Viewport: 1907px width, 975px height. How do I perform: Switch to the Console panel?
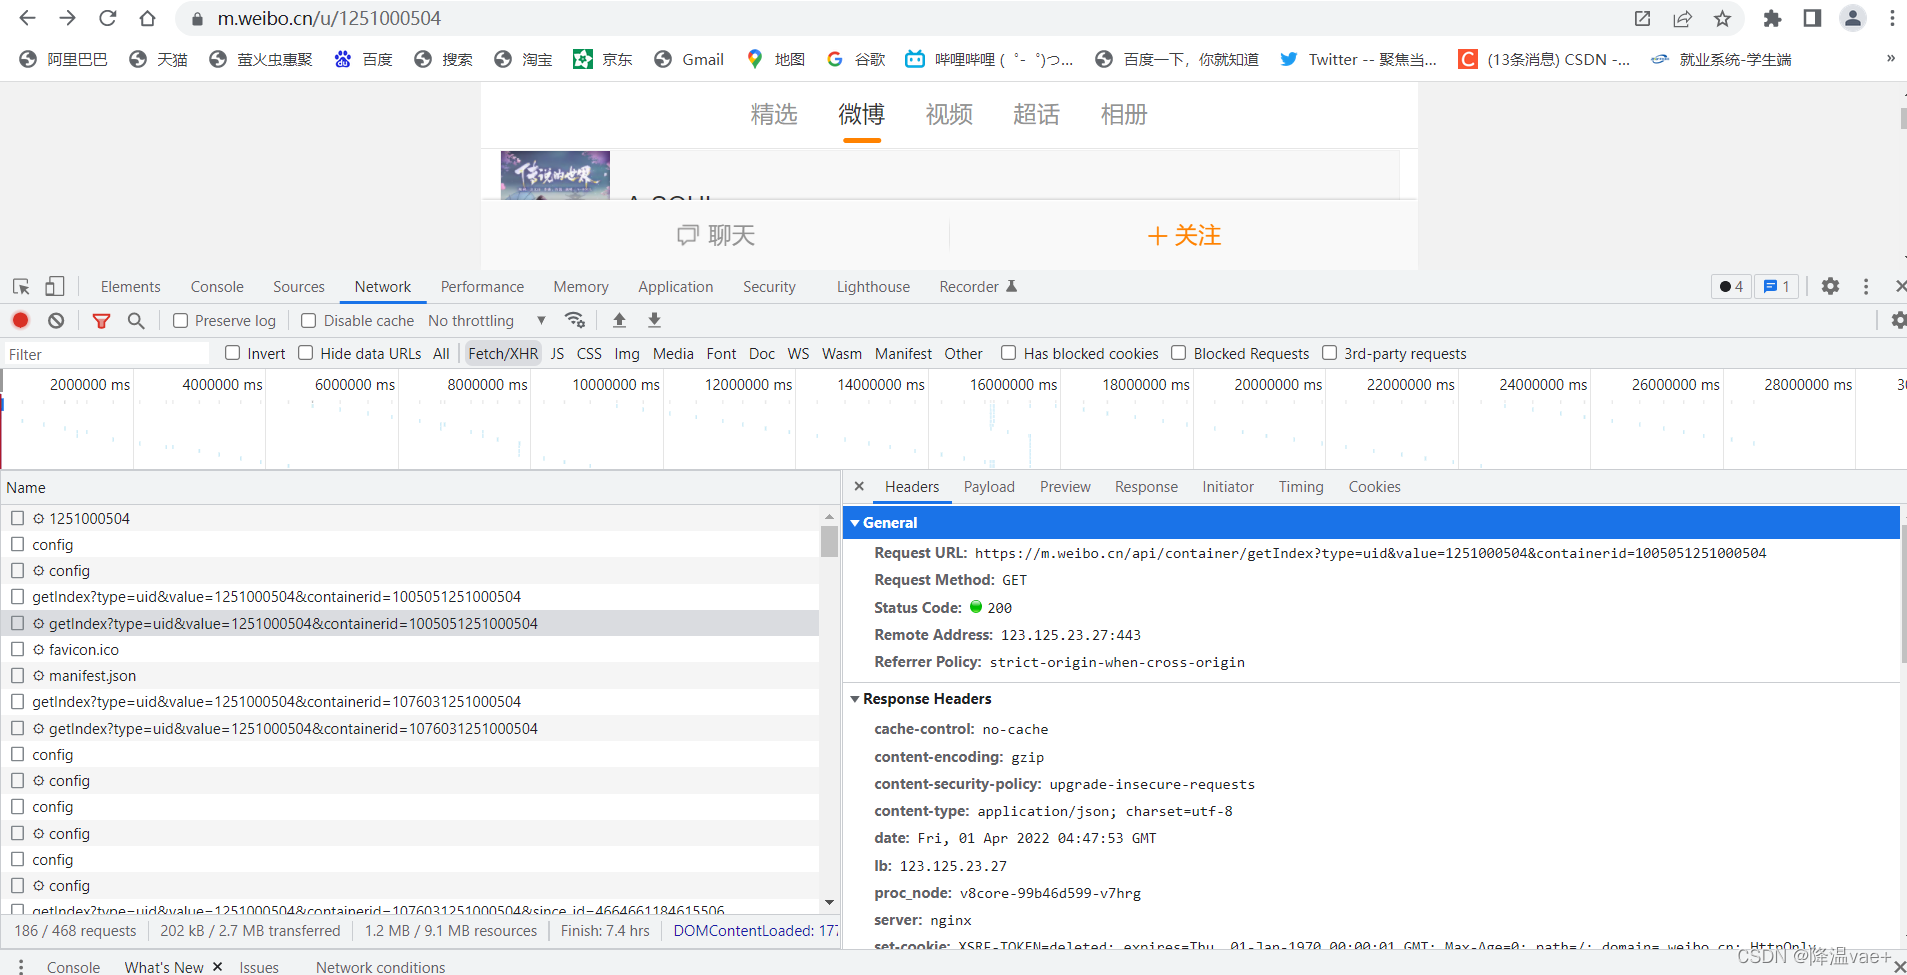(217, 287)
